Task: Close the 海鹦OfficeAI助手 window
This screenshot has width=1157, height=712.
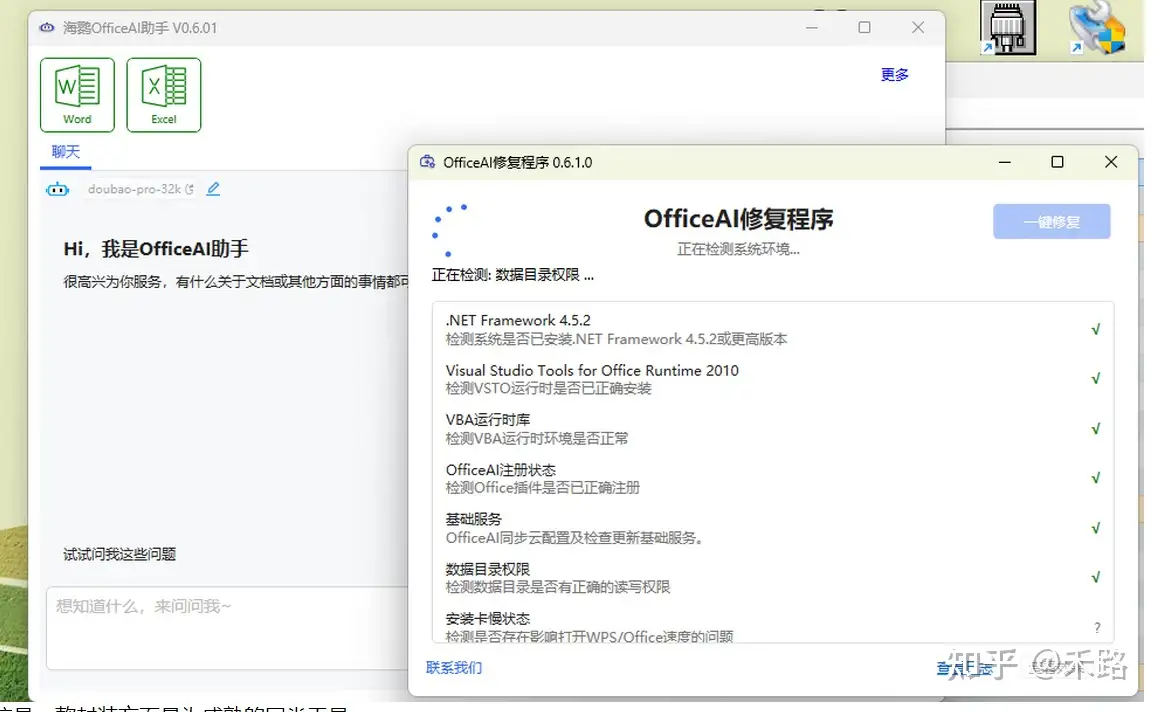Action: pos(918,27)
